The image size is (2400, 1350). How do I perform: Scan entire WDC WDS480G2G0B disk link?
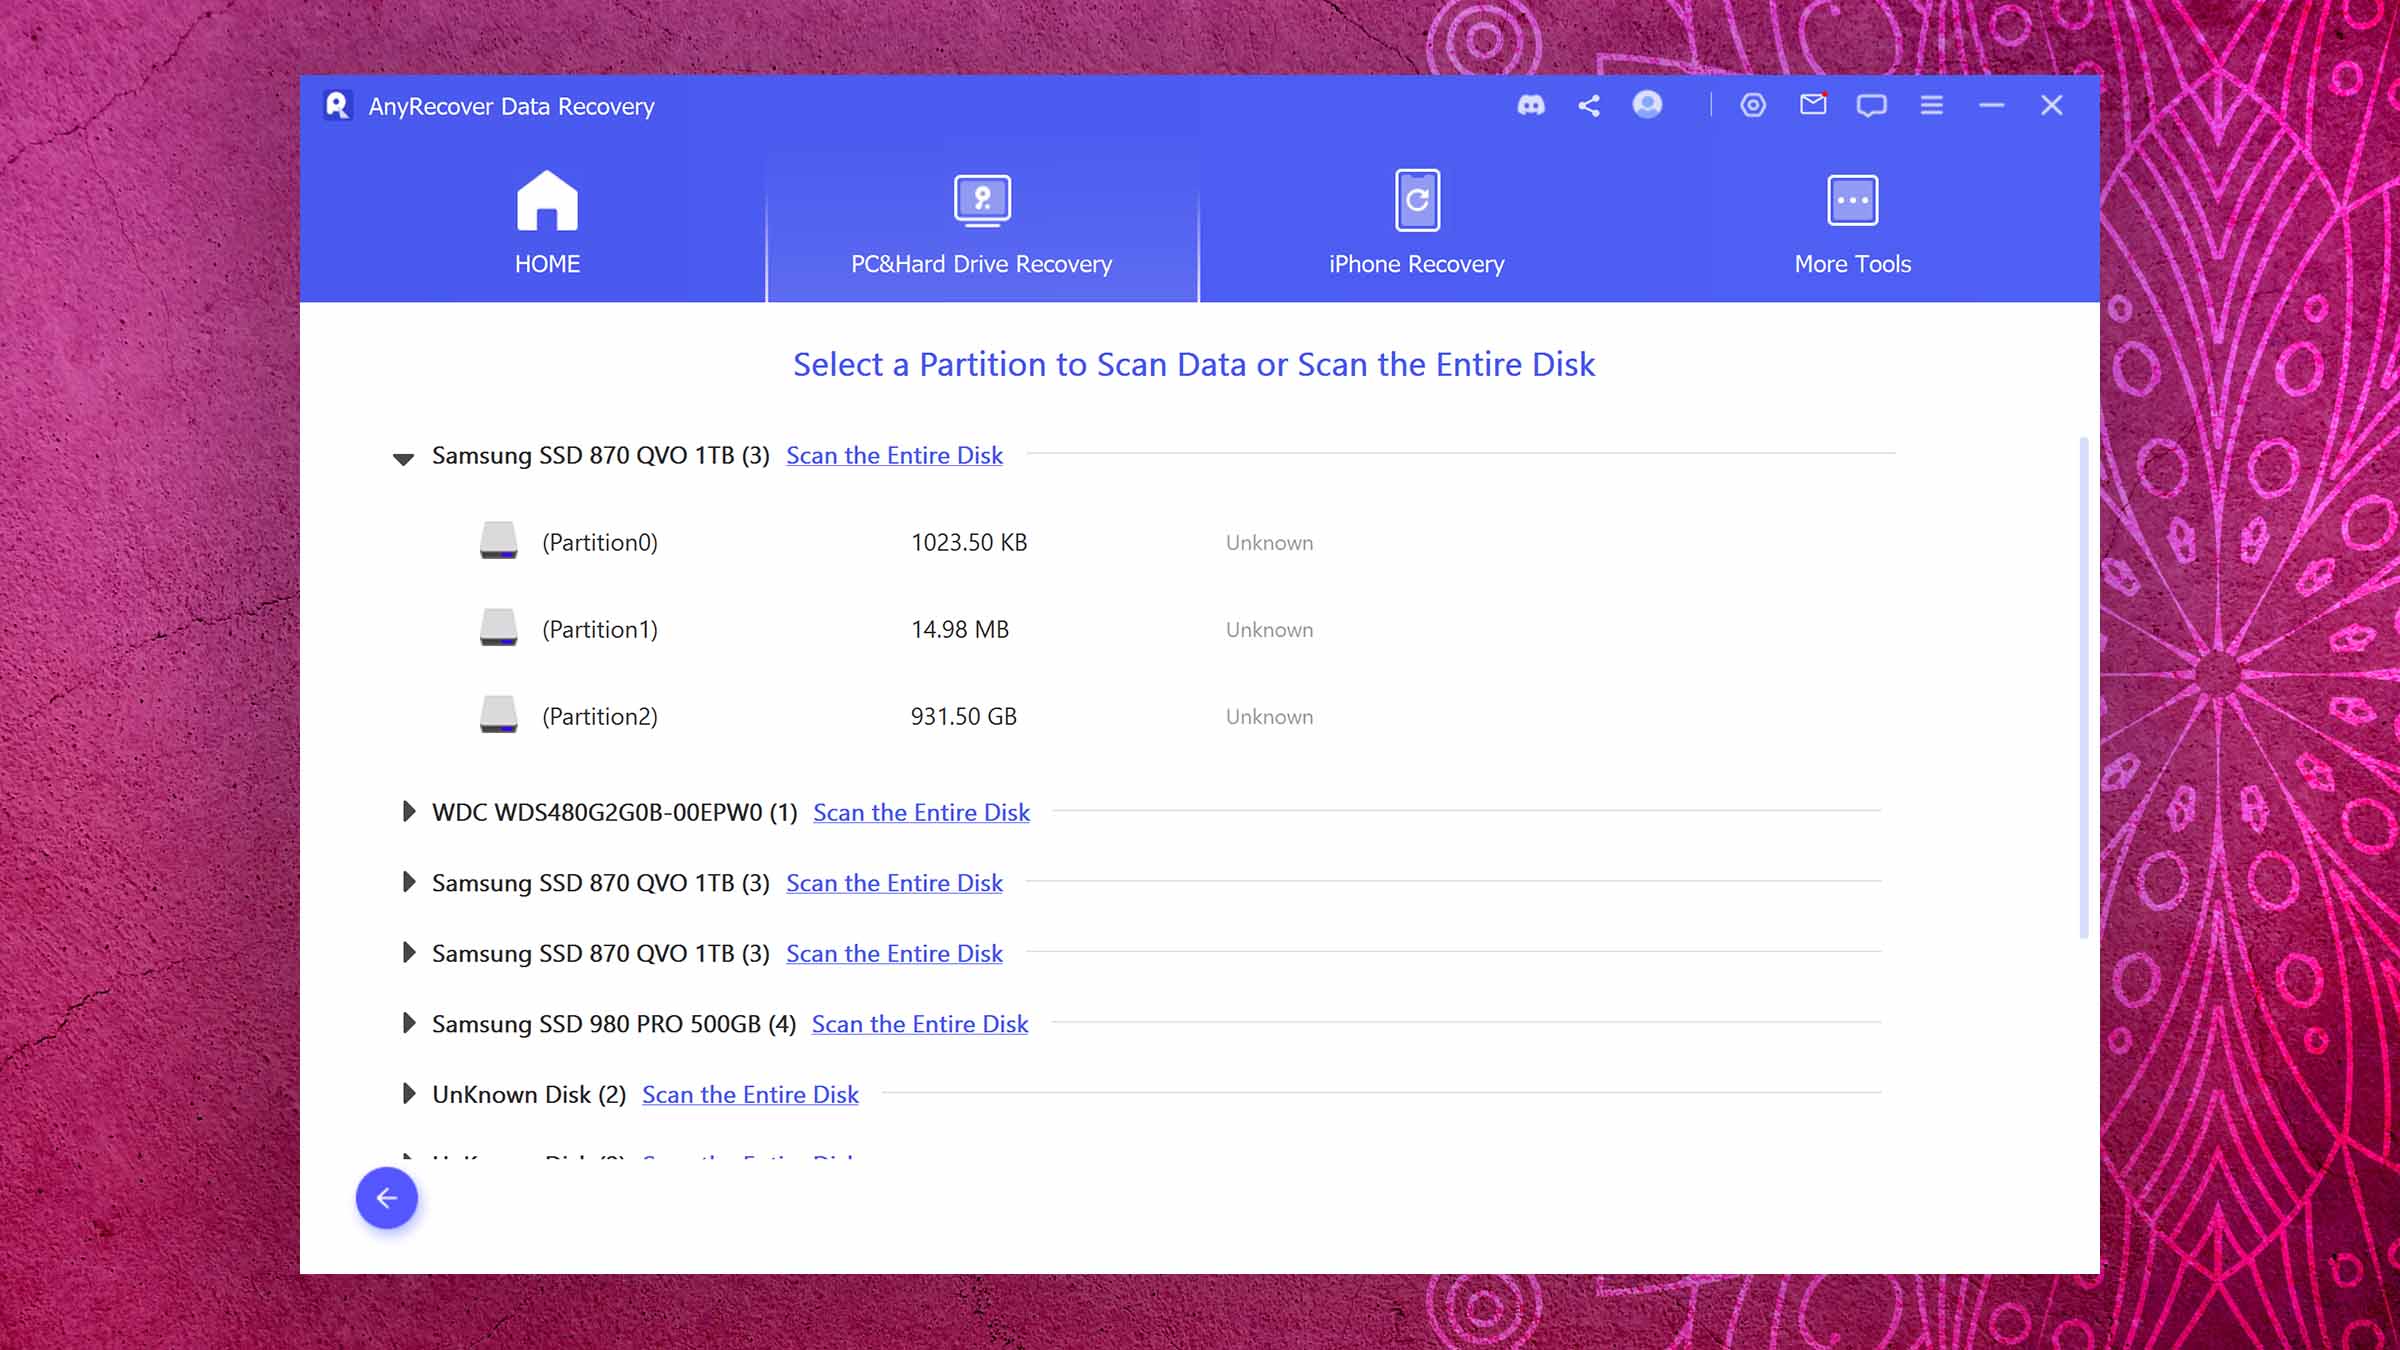[x=921, y=812]
